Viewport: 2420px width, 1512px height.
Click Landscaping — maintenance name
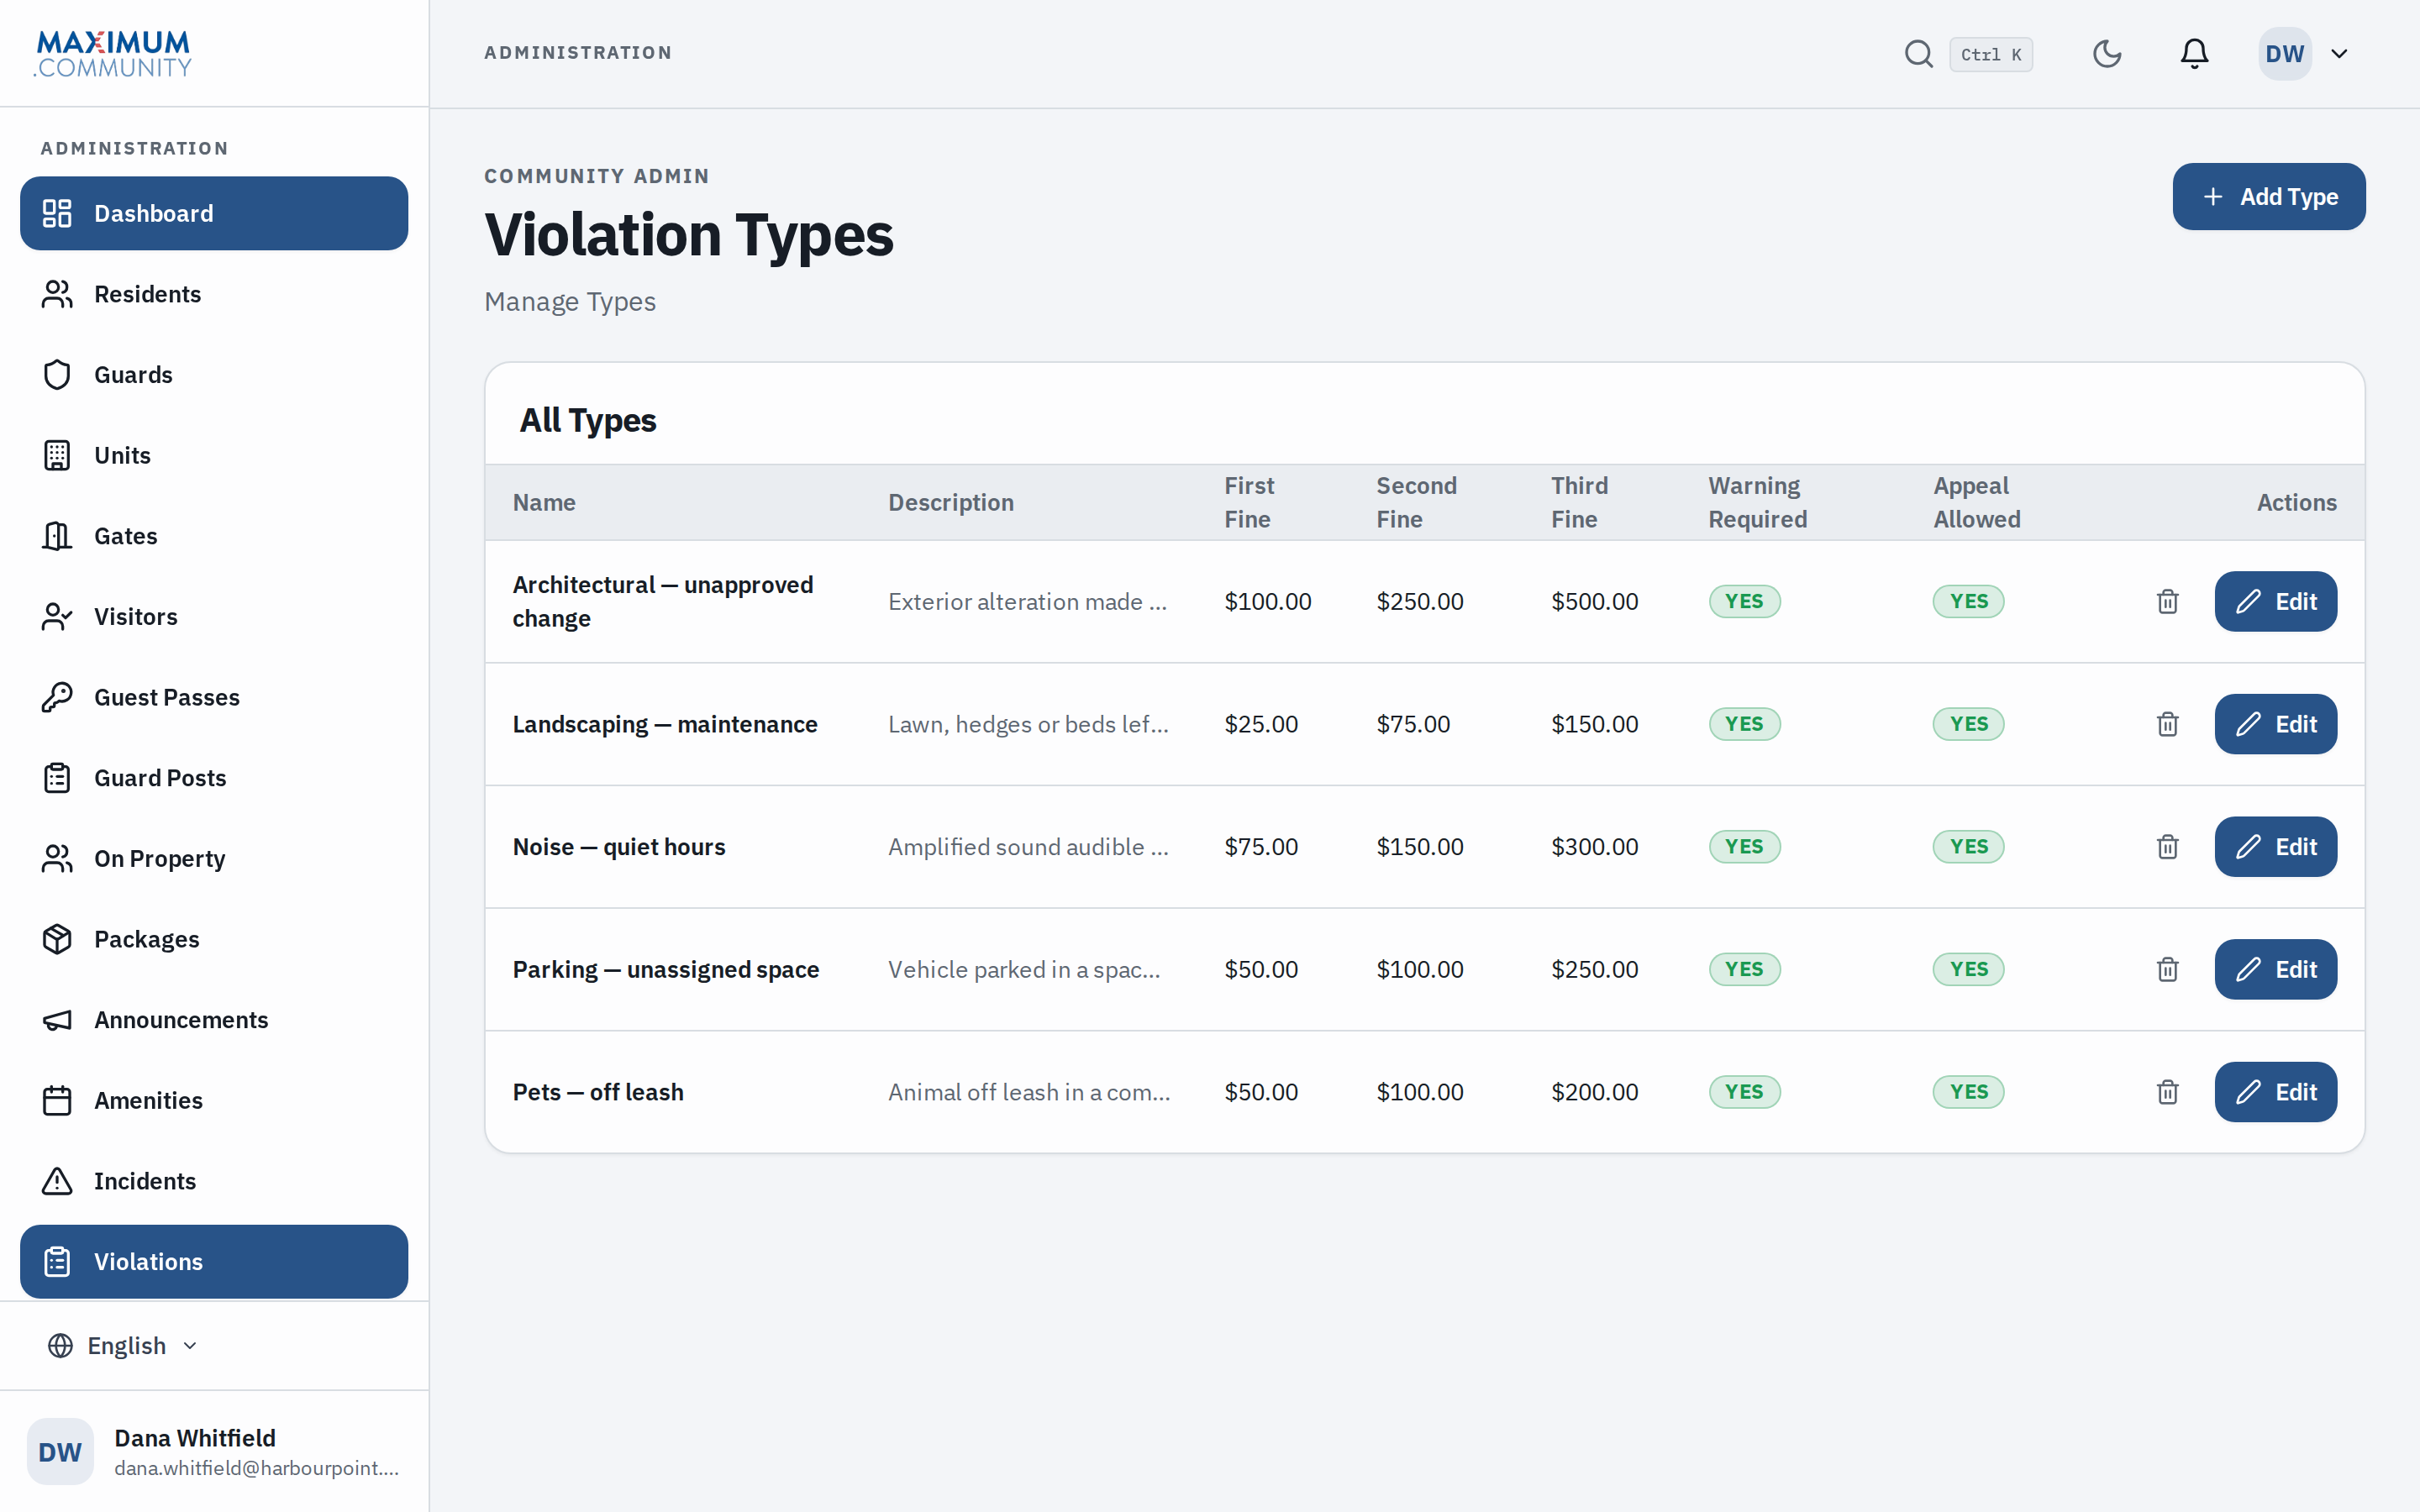pos(665,724)
